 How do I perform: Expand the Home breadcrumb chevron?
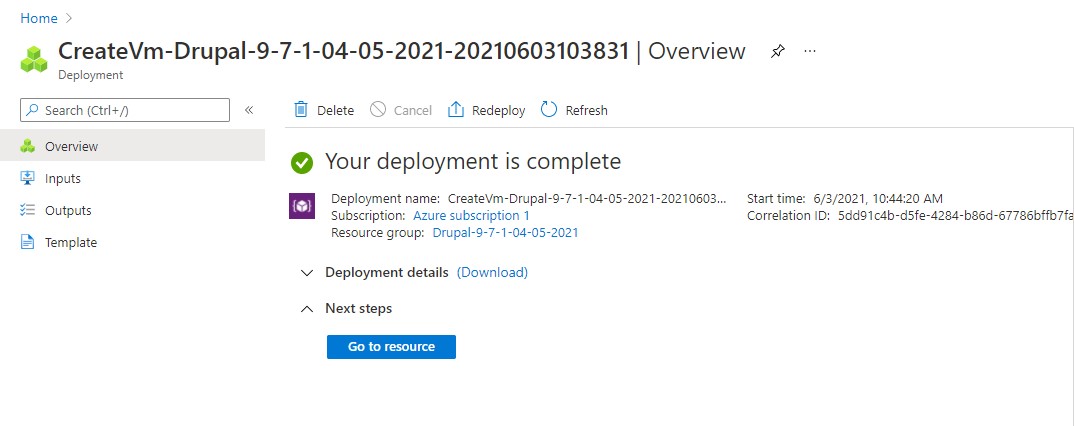click(69, 18)
